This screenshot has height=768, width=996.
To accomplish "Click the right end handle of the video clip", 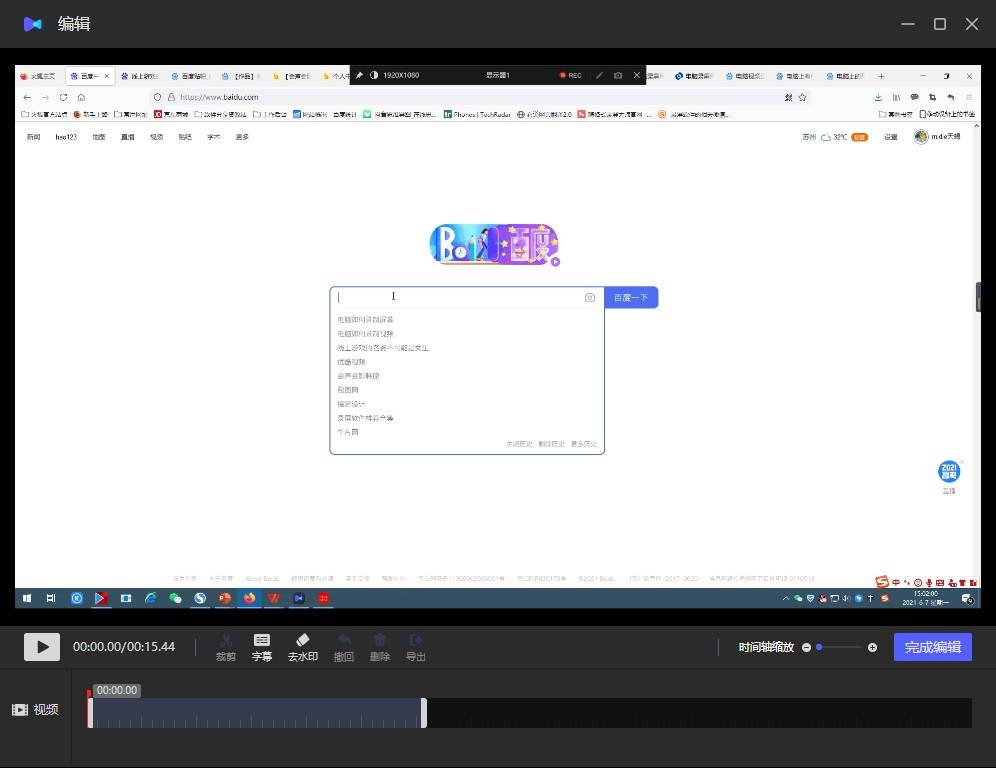I will coord(424,713).
